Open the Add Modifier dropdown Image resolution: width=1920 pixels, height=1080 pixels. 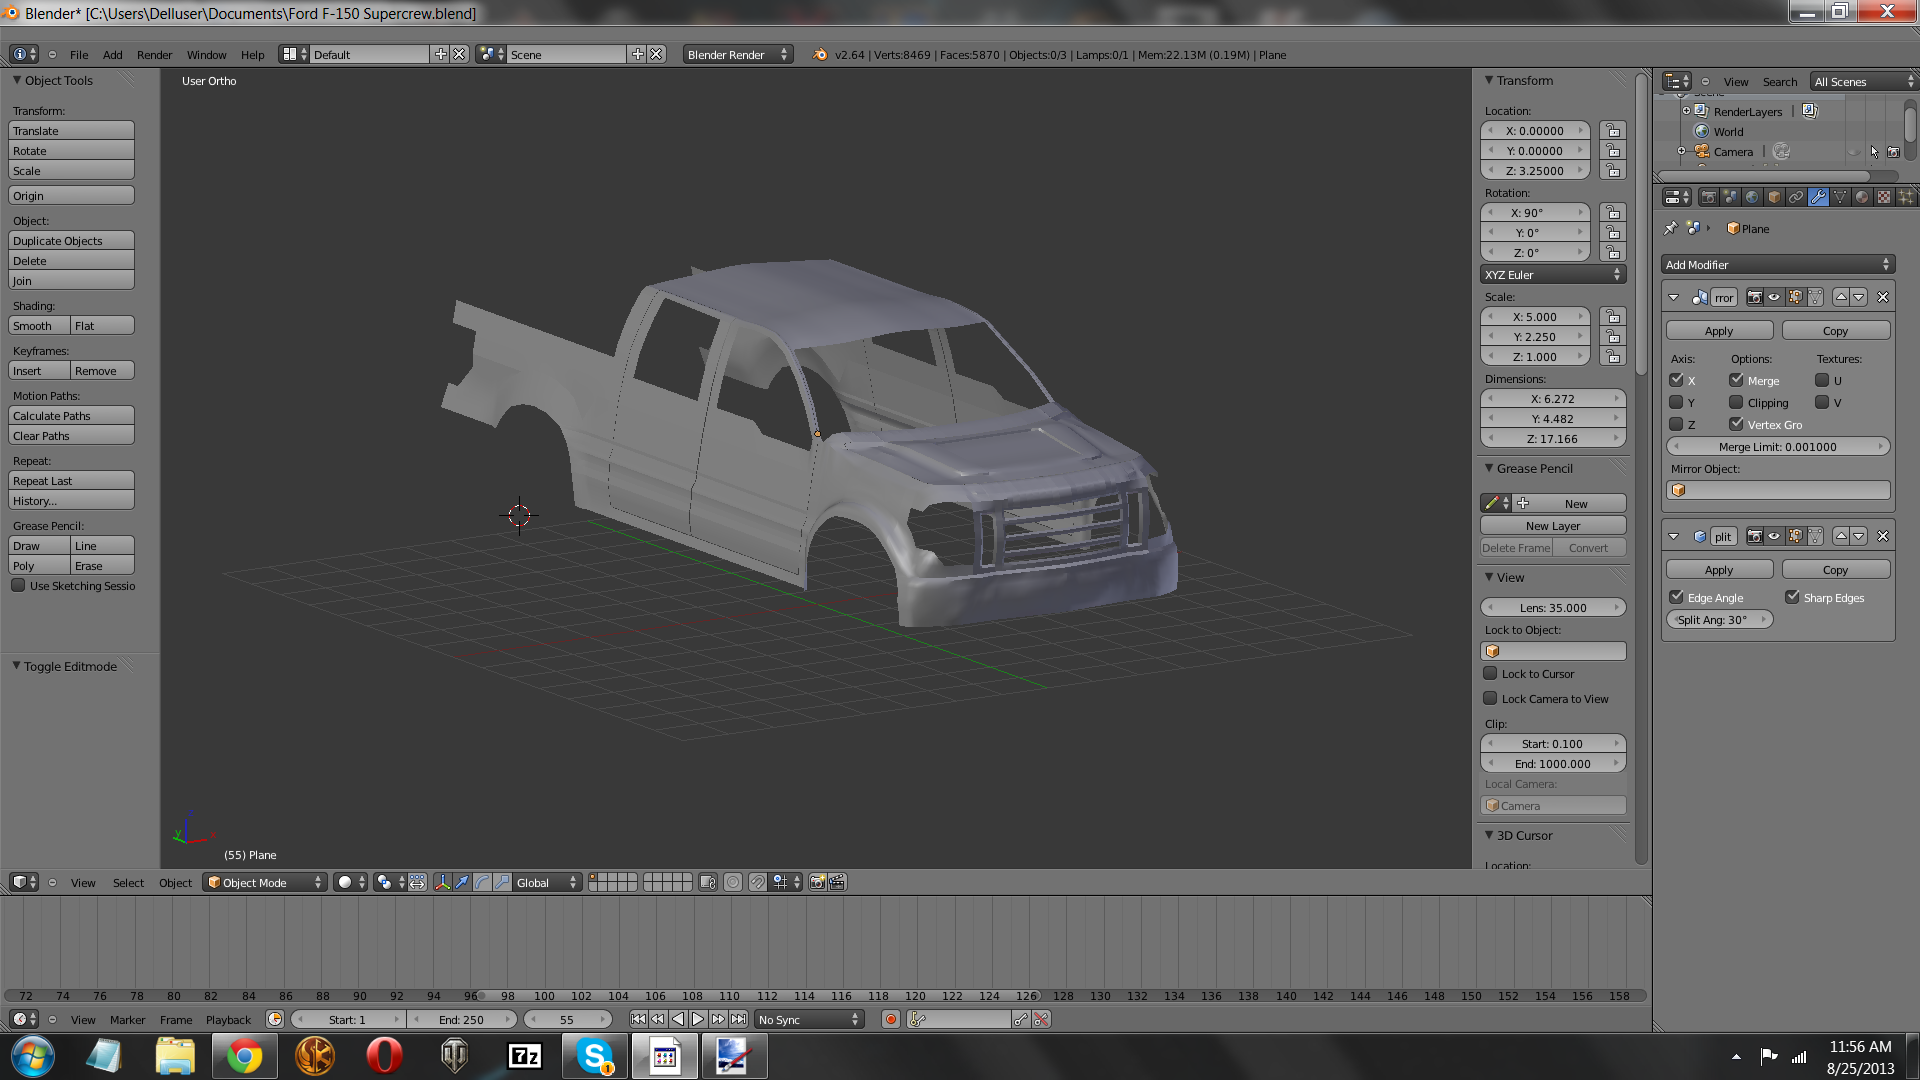1778,264
